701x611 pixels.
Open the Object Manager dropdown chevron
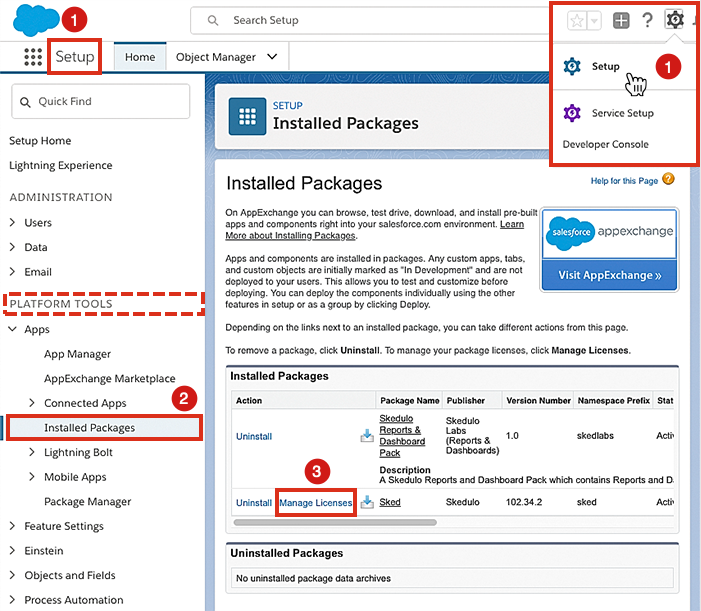click(x=272, y=57)
